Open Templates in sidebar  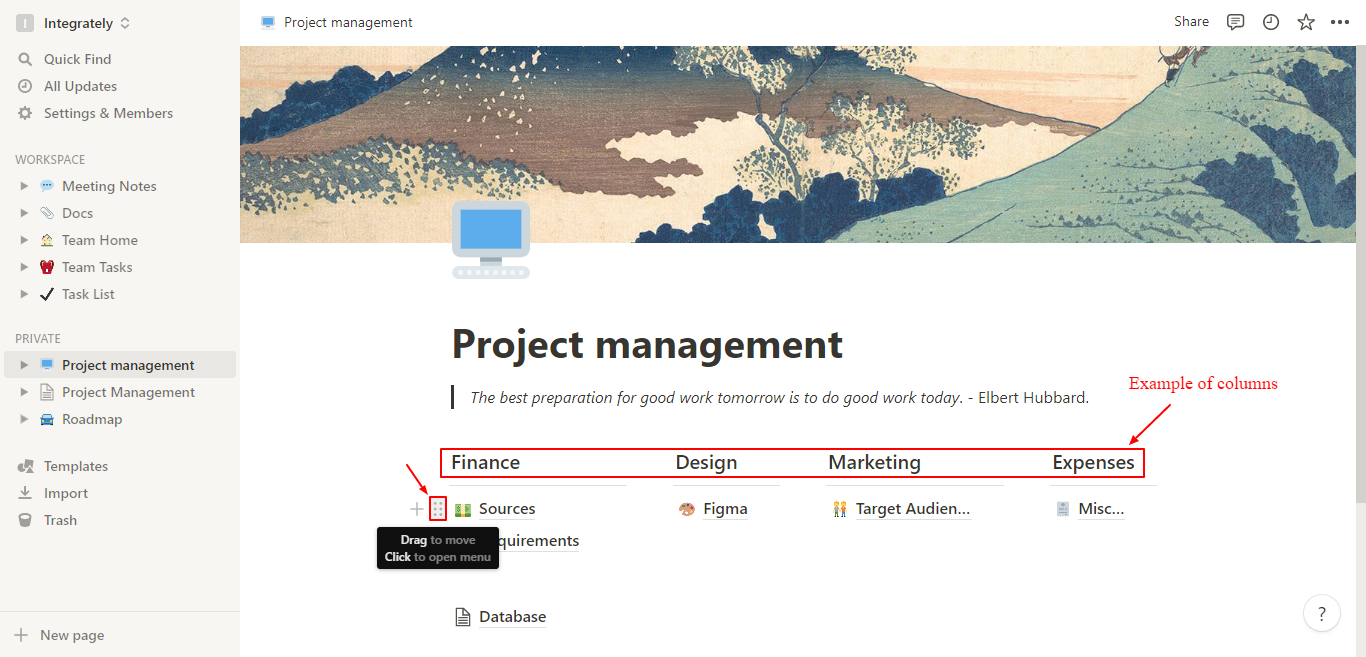tap(76, 466)
